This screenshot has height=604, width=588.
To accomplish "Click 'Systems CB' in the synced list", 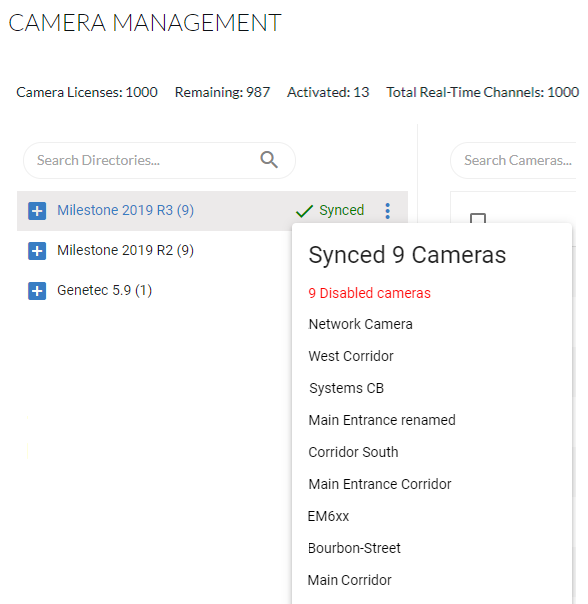I will pos(346,388).
